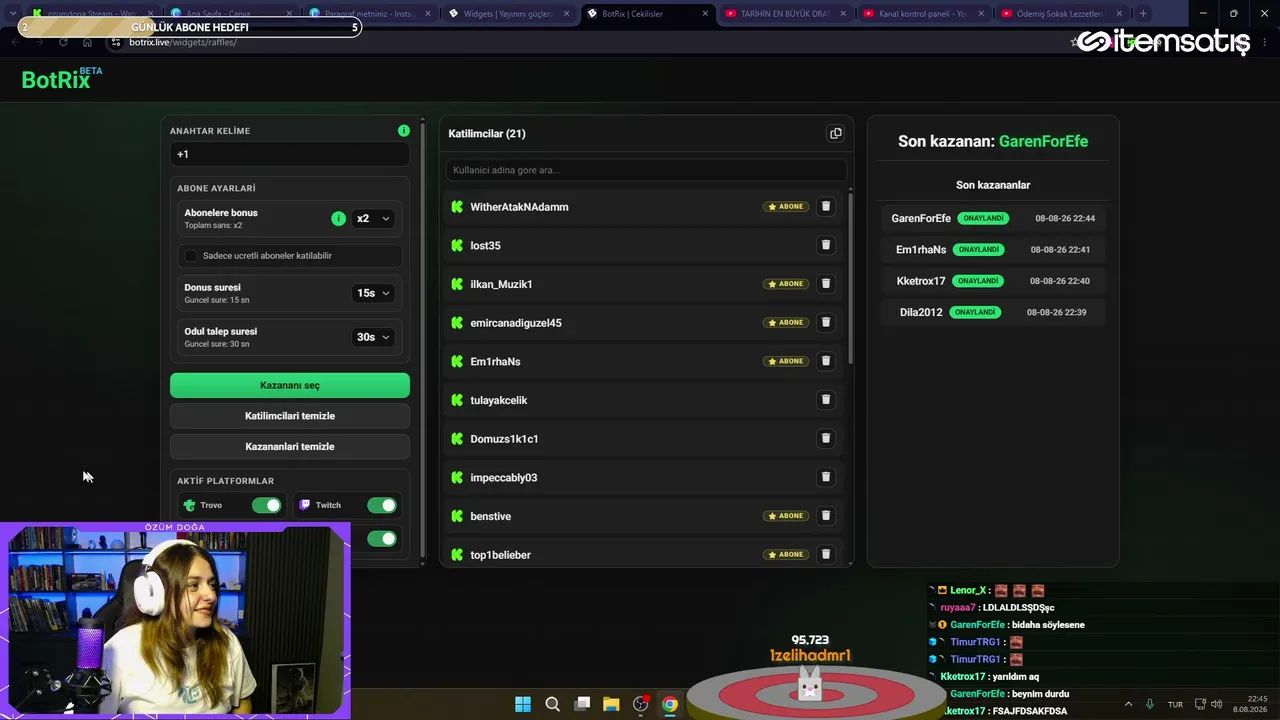Click 'Kazananlari temizle' button

click(x=290, y=446)
